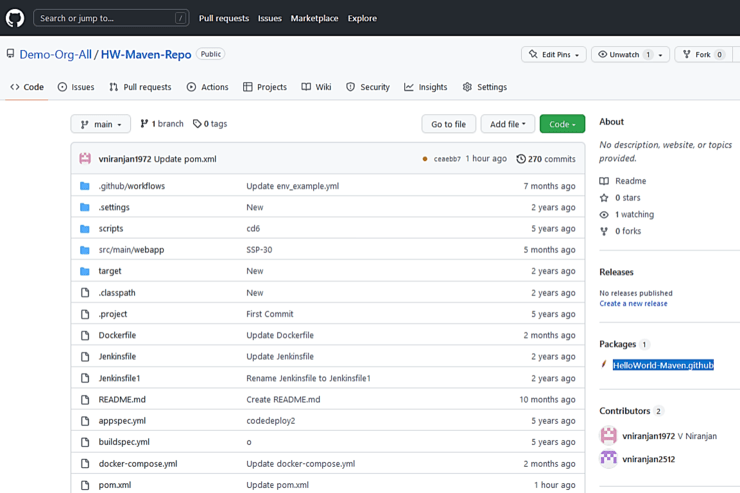The height and width of the screenshot is (493, 740).
Task: Focus the Search or jump to field
Action: pos(111,18)
